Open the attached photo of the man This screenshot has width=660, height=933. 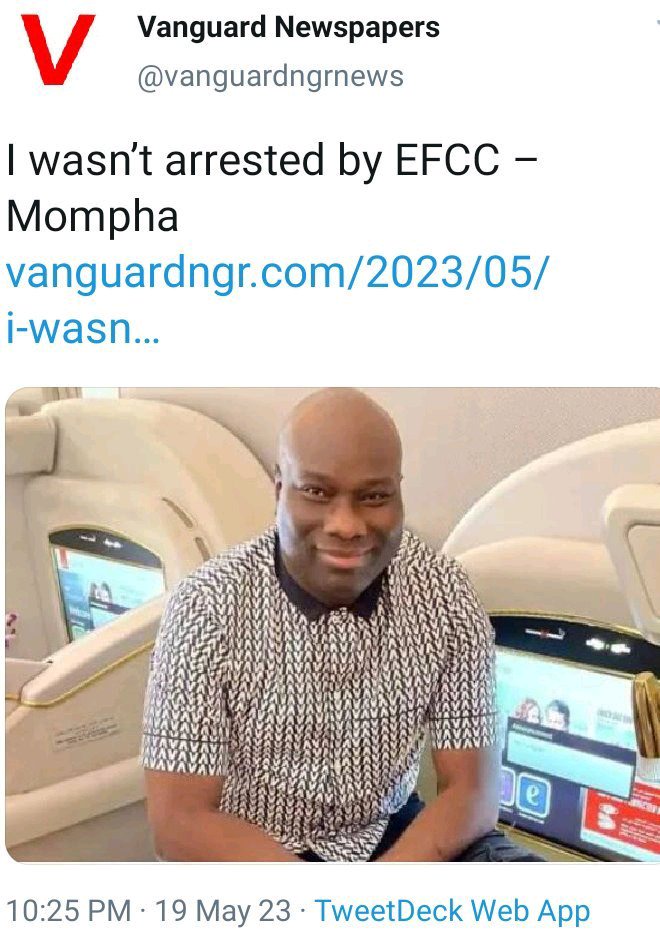coord(333,624)
